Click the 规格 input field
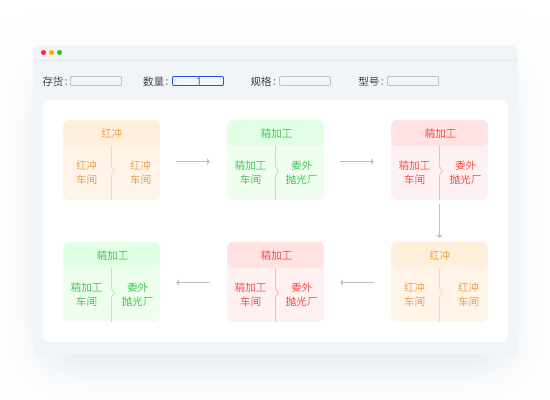The image size is (550, 400). (305, 81)
